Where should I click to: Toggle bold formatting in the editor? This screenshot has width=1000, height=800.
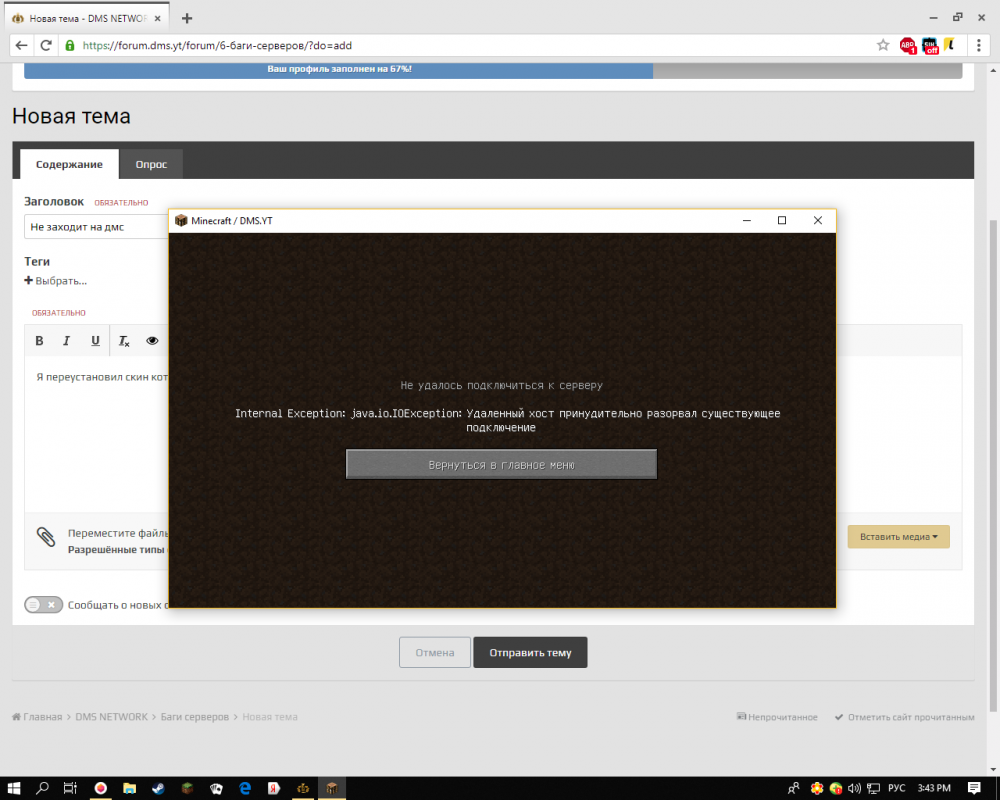click(x=40, y=341)
